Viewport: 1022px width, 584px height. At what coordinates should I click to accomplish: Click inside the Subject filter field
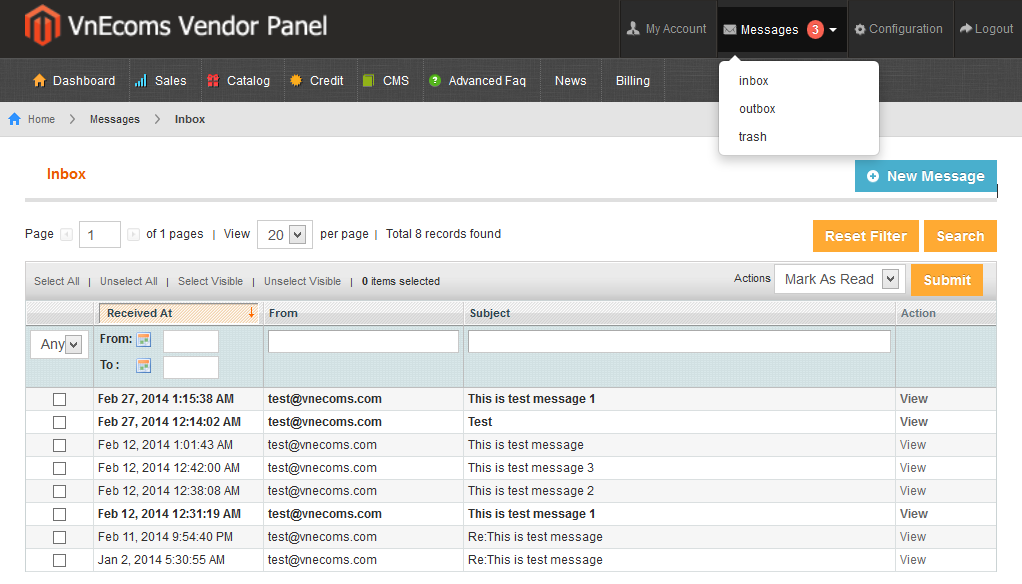tap(678, 340)
